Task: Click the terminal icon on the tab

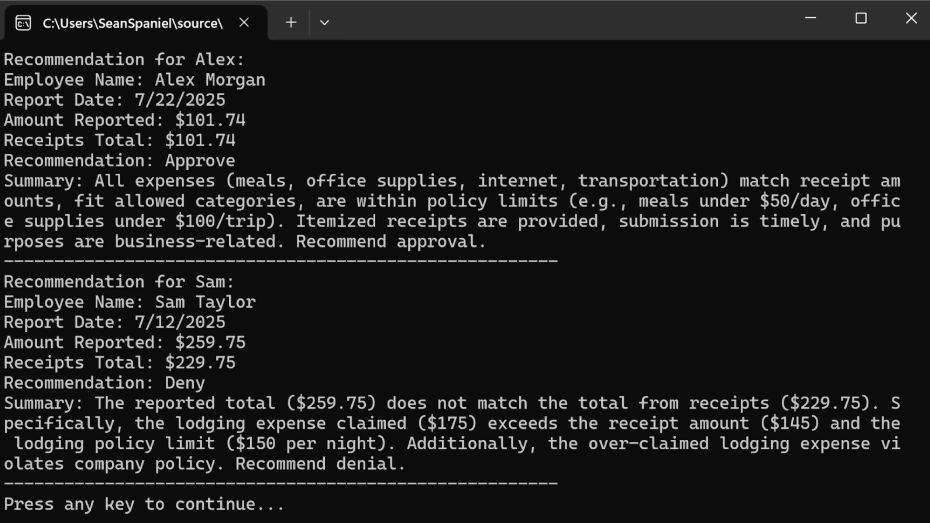Action: (x=23, y=22)
